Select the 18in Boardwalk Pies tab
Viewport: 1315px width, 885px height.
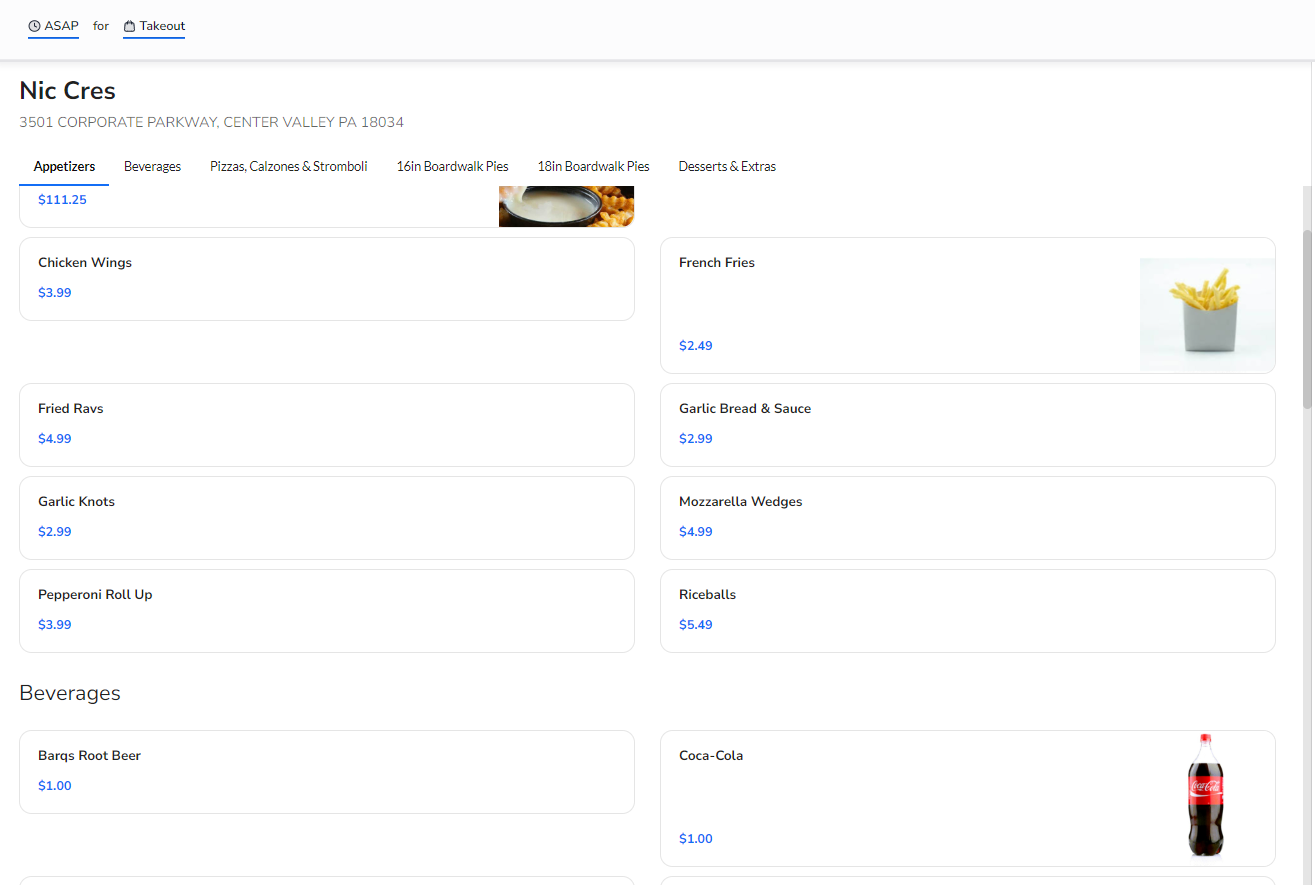(593, 167)
